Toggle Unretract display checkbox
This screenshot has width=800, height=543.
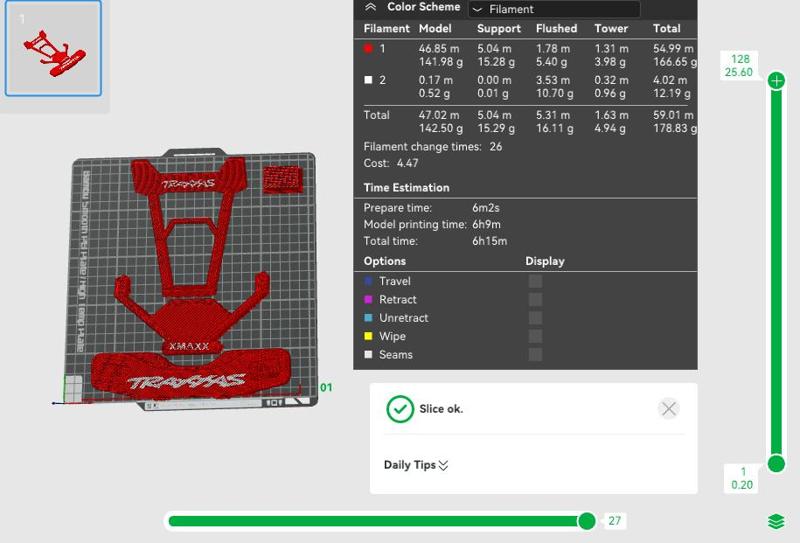(x=535, y=318)
